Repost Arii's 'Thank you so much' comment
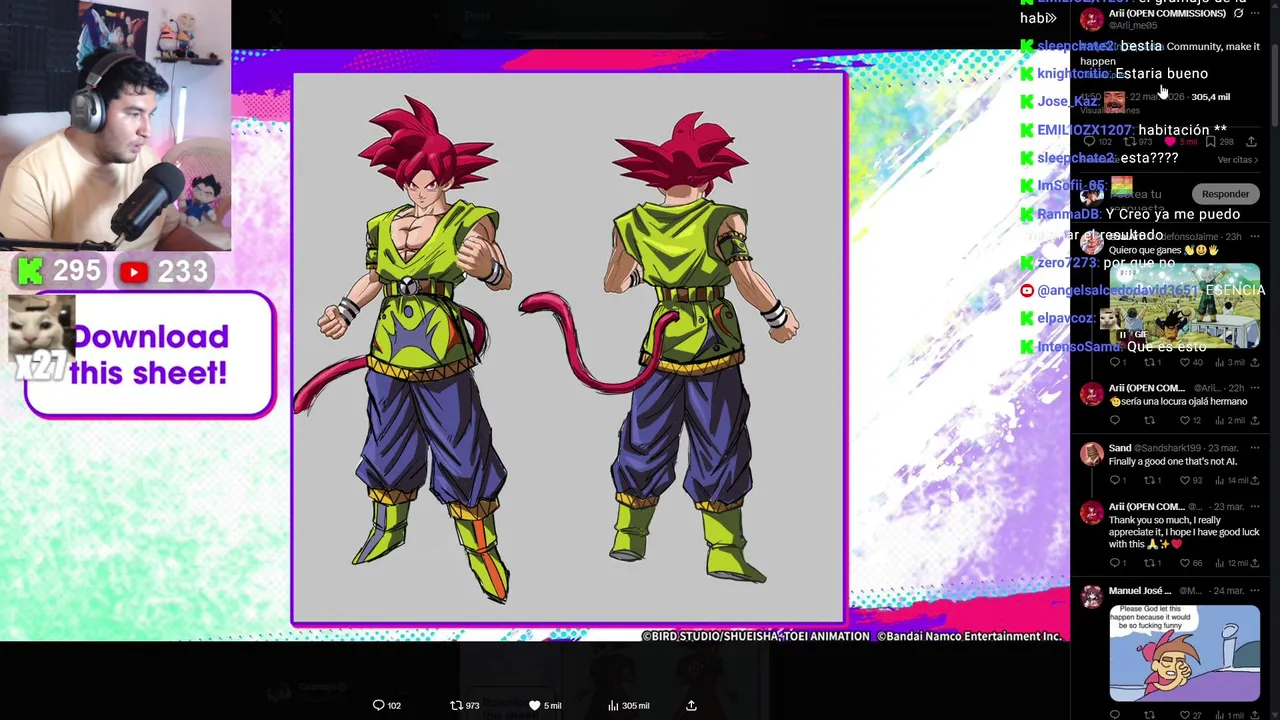 tap(1149, 563)
